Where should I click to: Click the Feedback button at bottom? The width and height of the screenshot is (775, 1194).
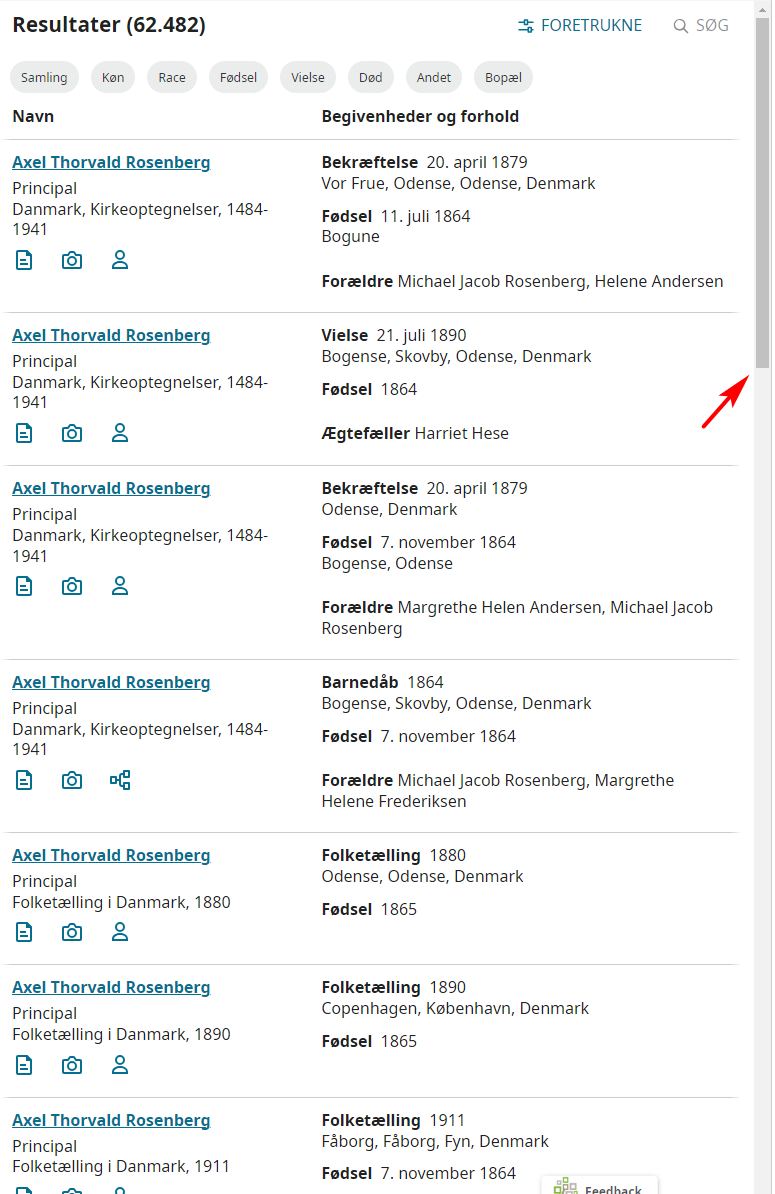coord(600,1186)
